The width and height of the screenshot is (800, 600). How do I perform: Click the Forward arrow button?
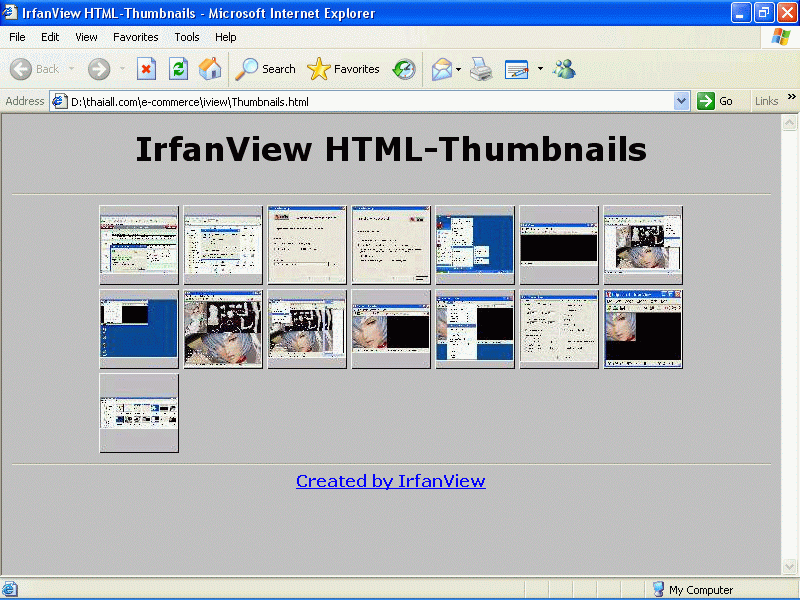coord(99,69)
